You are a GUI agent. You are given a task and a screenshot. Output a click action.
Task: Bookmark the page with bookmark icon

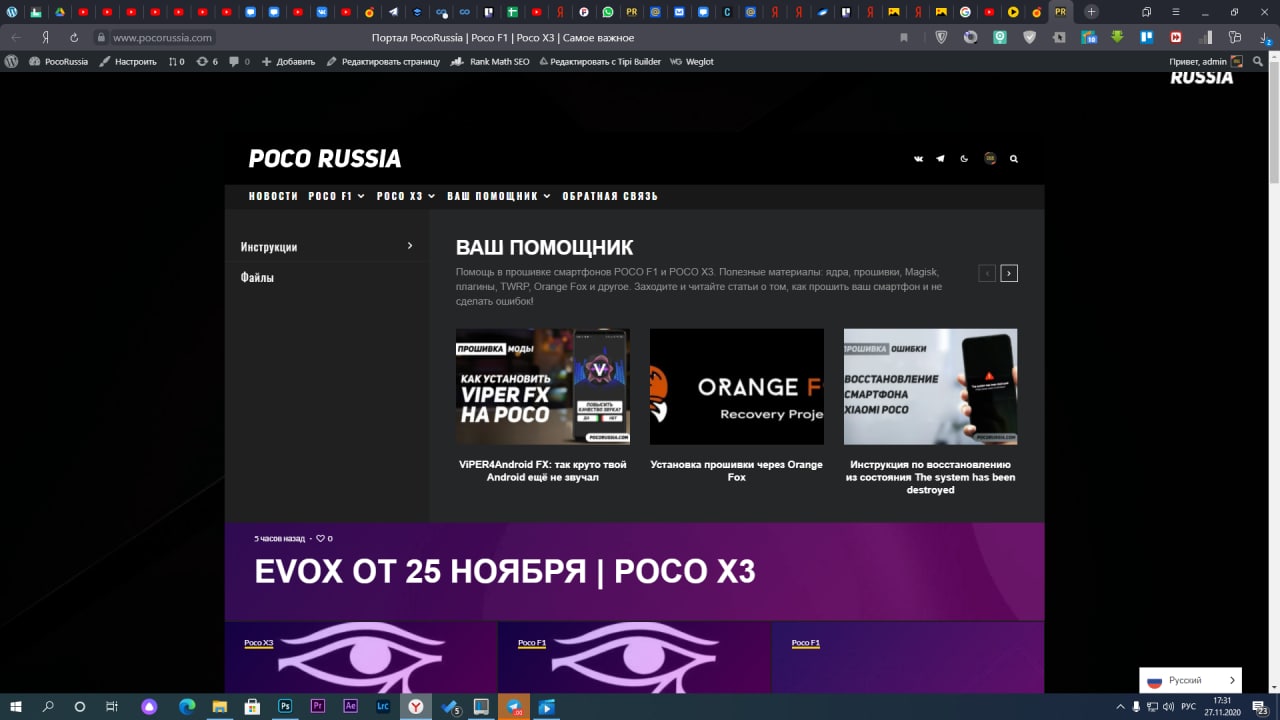point(904,37)
